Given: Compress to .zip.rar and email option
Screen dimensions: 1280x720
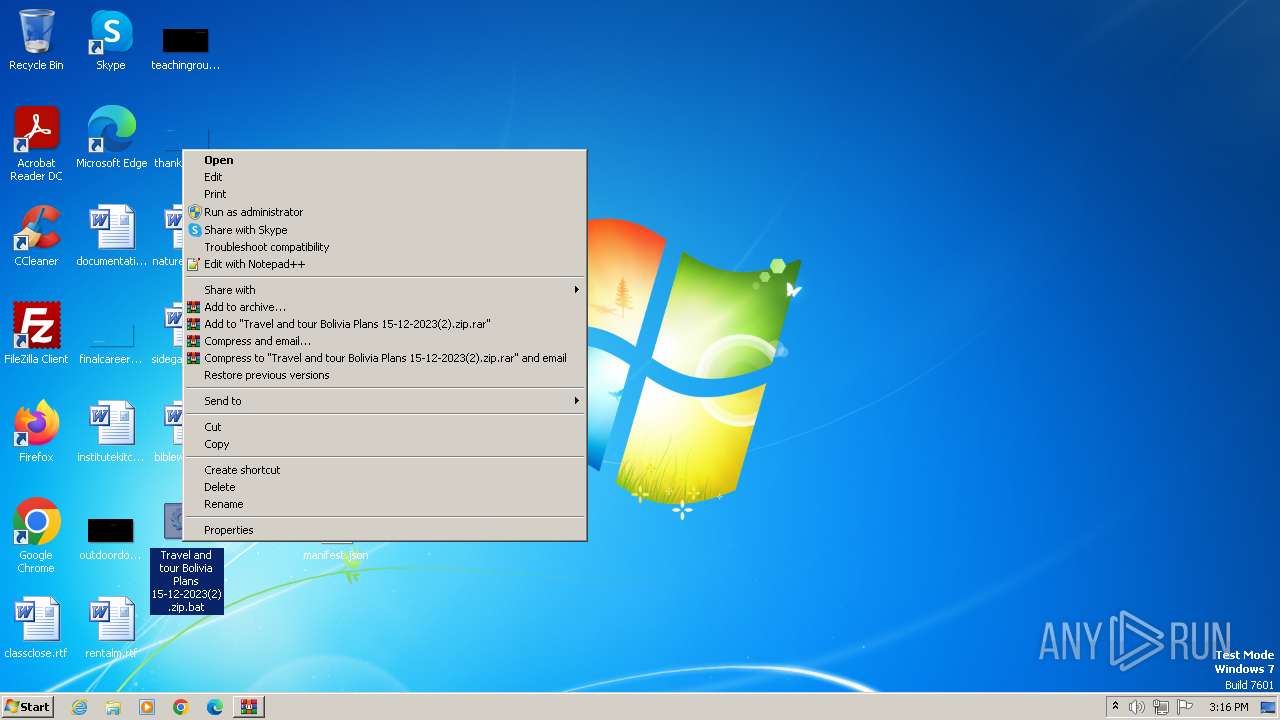Looking at the screenshot, I should (385, 358).
